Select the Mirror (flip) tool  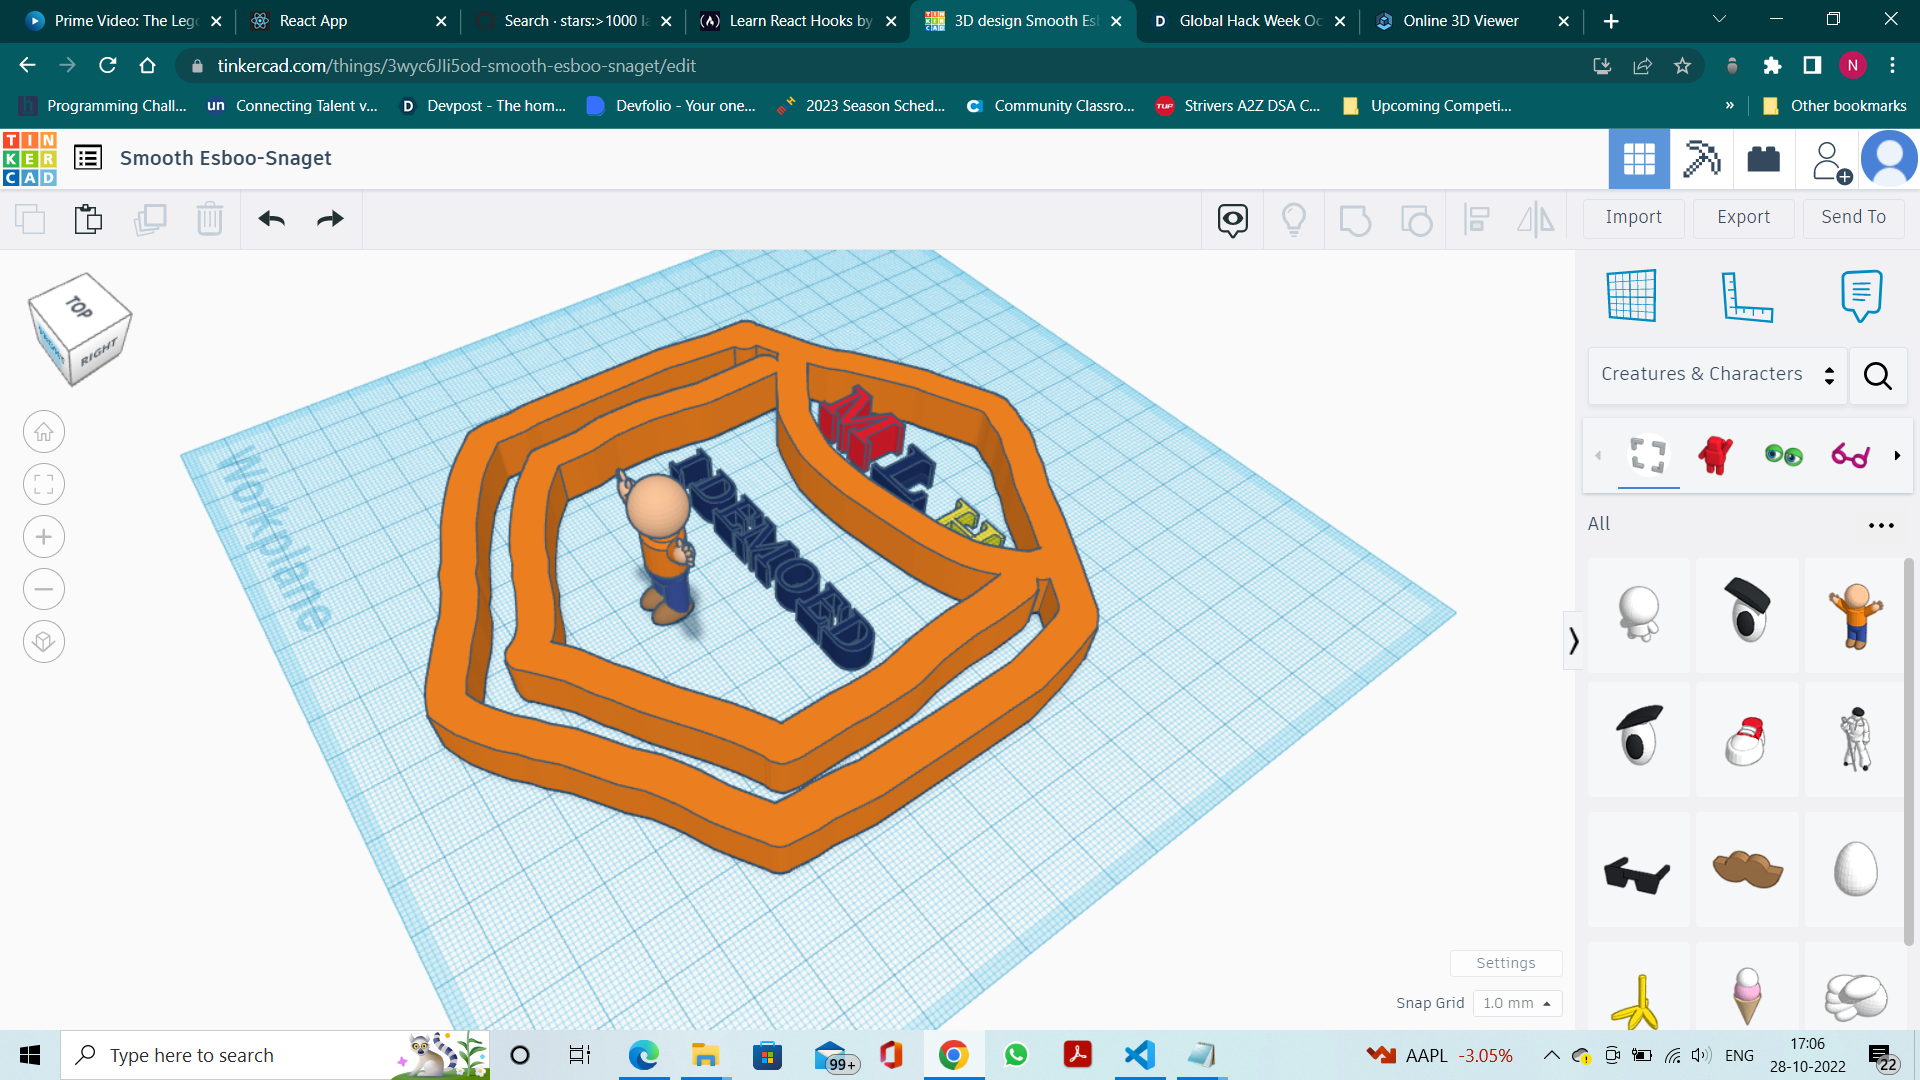point(1535,219)
